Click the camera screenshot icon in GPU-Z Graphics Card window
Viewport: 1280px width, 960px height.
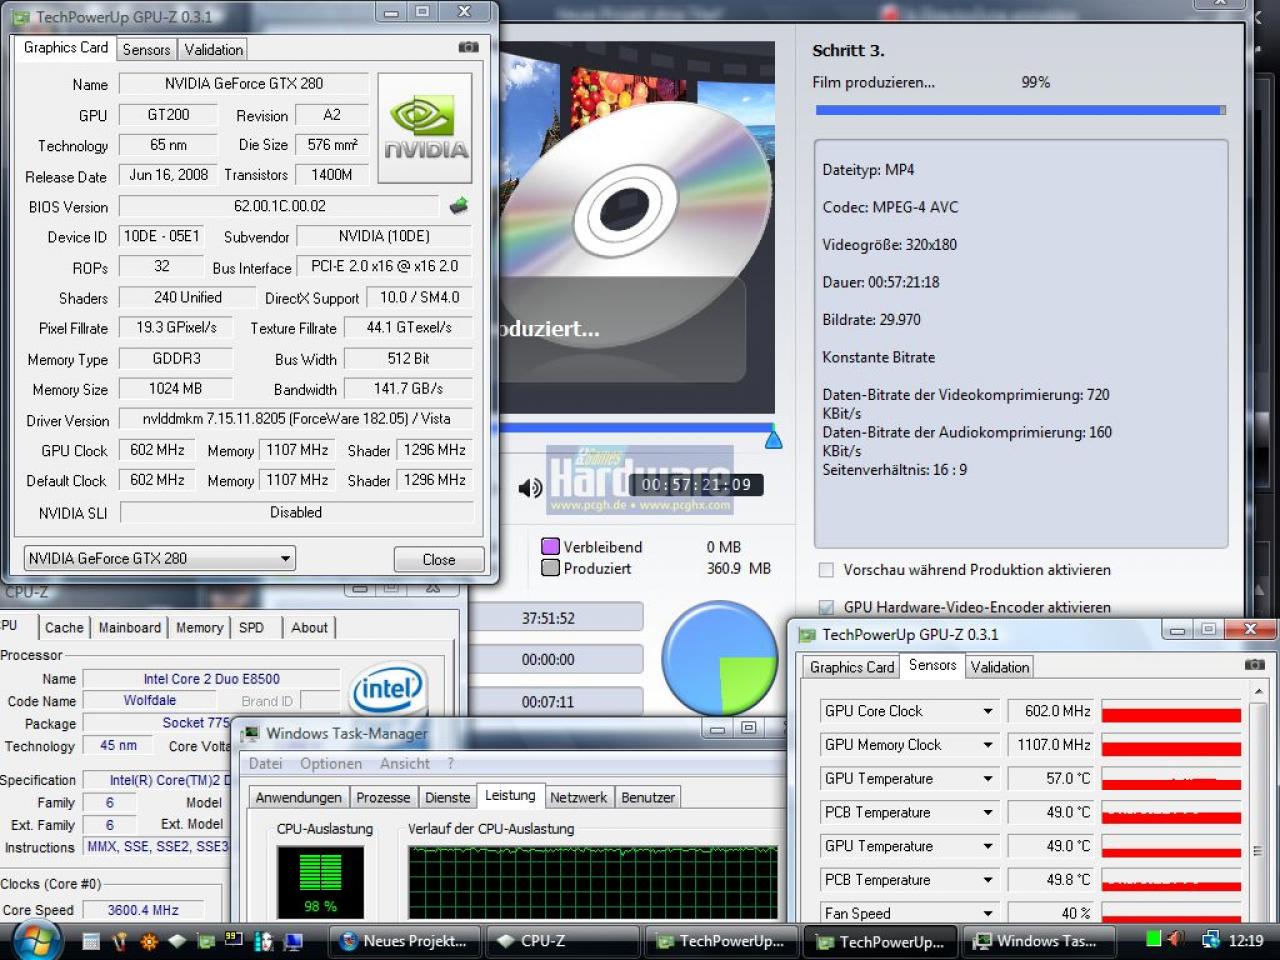point(468,47)
